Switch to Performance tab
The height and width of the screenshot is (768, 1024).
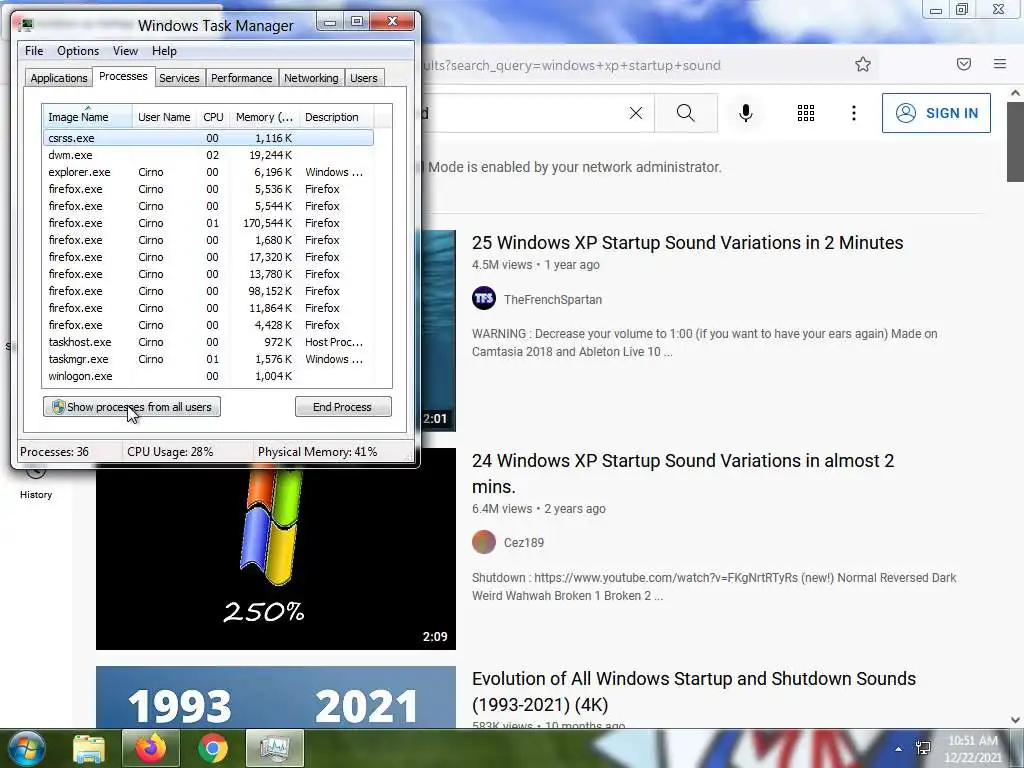tap(241, 78)
